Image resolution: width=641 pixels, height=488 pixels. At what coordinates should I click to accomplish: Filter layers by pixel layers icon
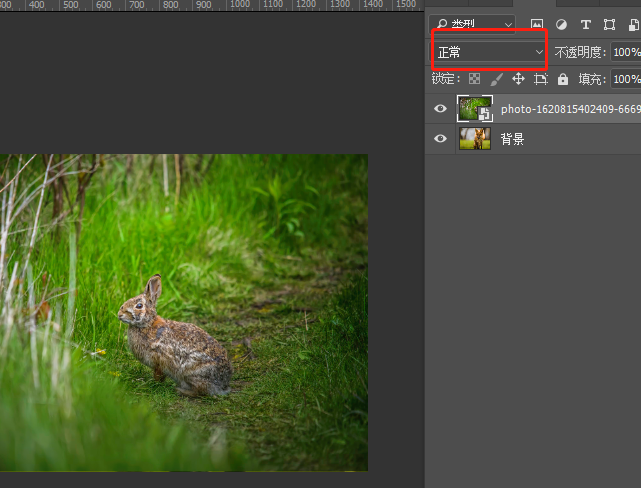[x=537, y=25]
